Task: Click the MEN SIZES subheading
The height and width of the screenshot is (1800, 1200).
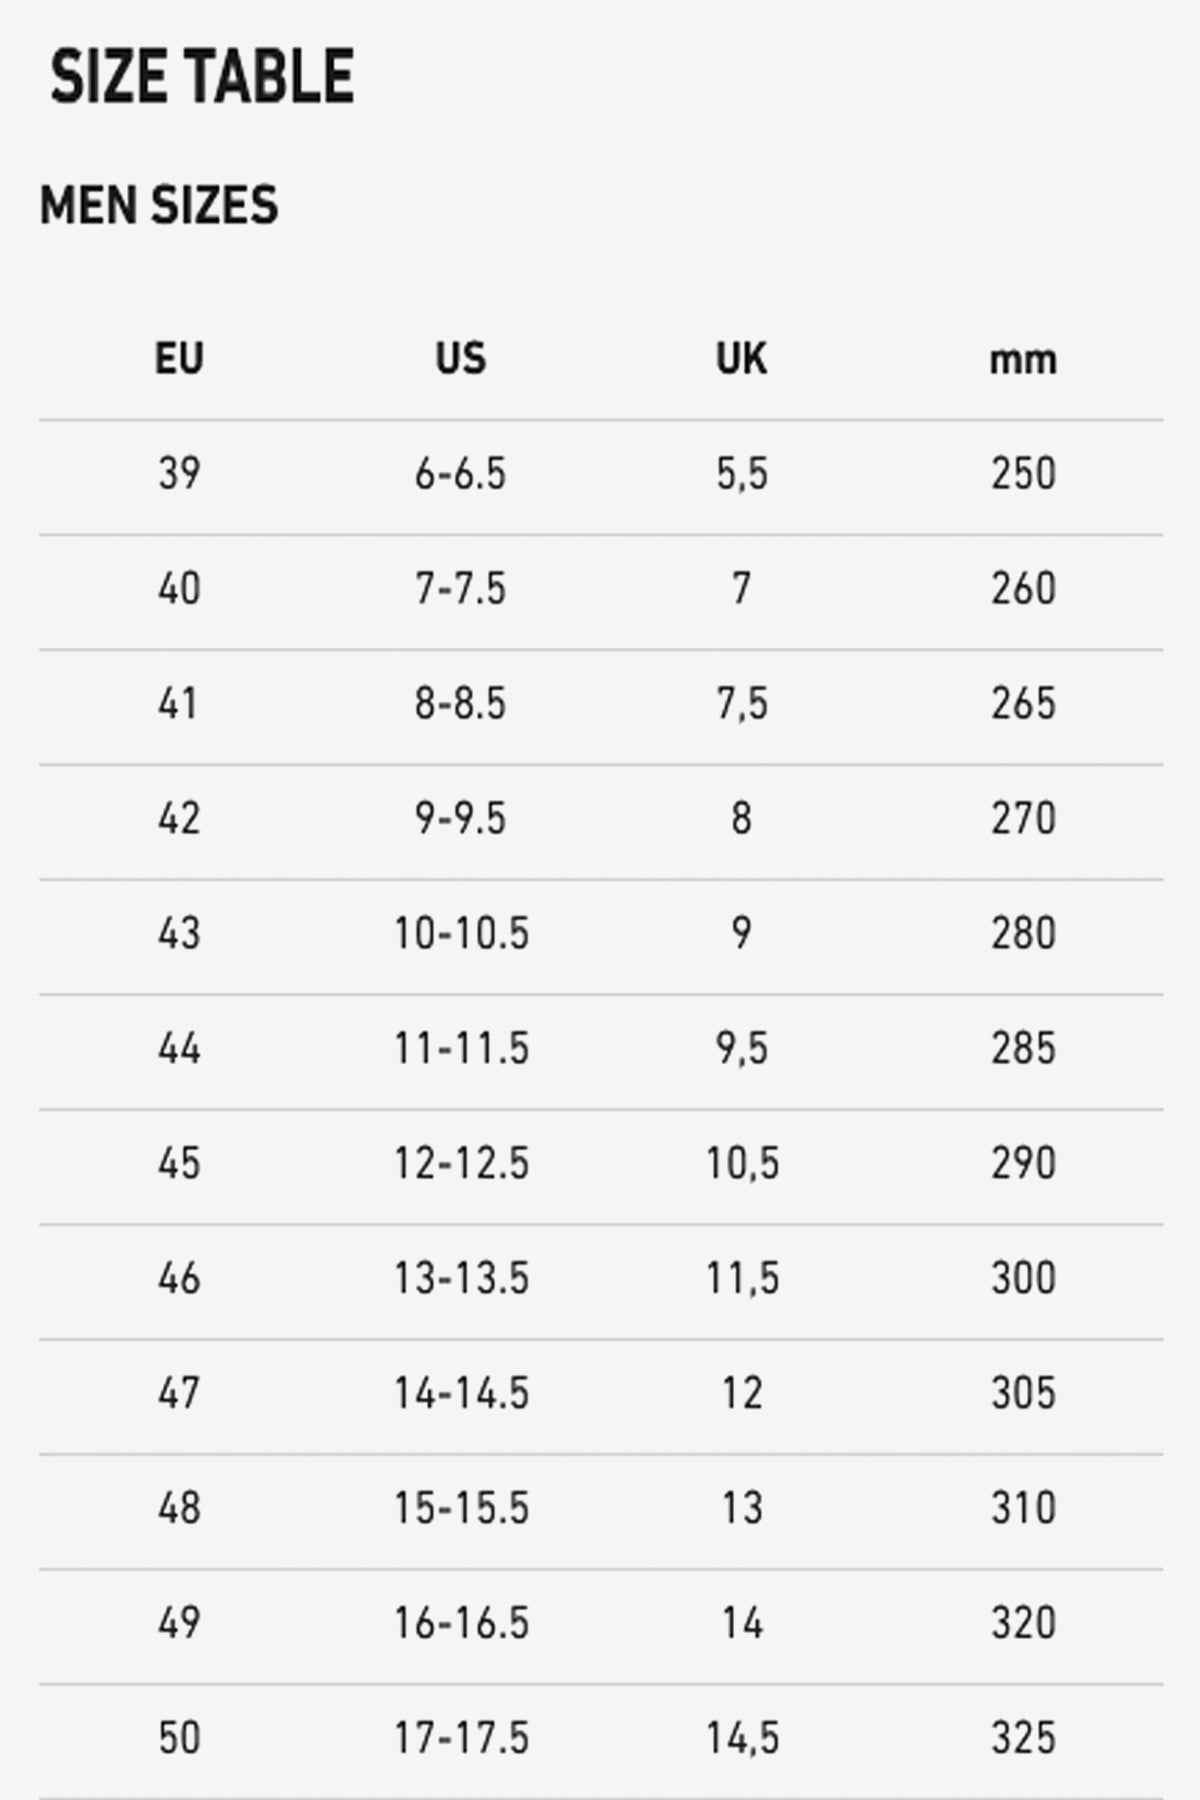Action: pos(159,205)
